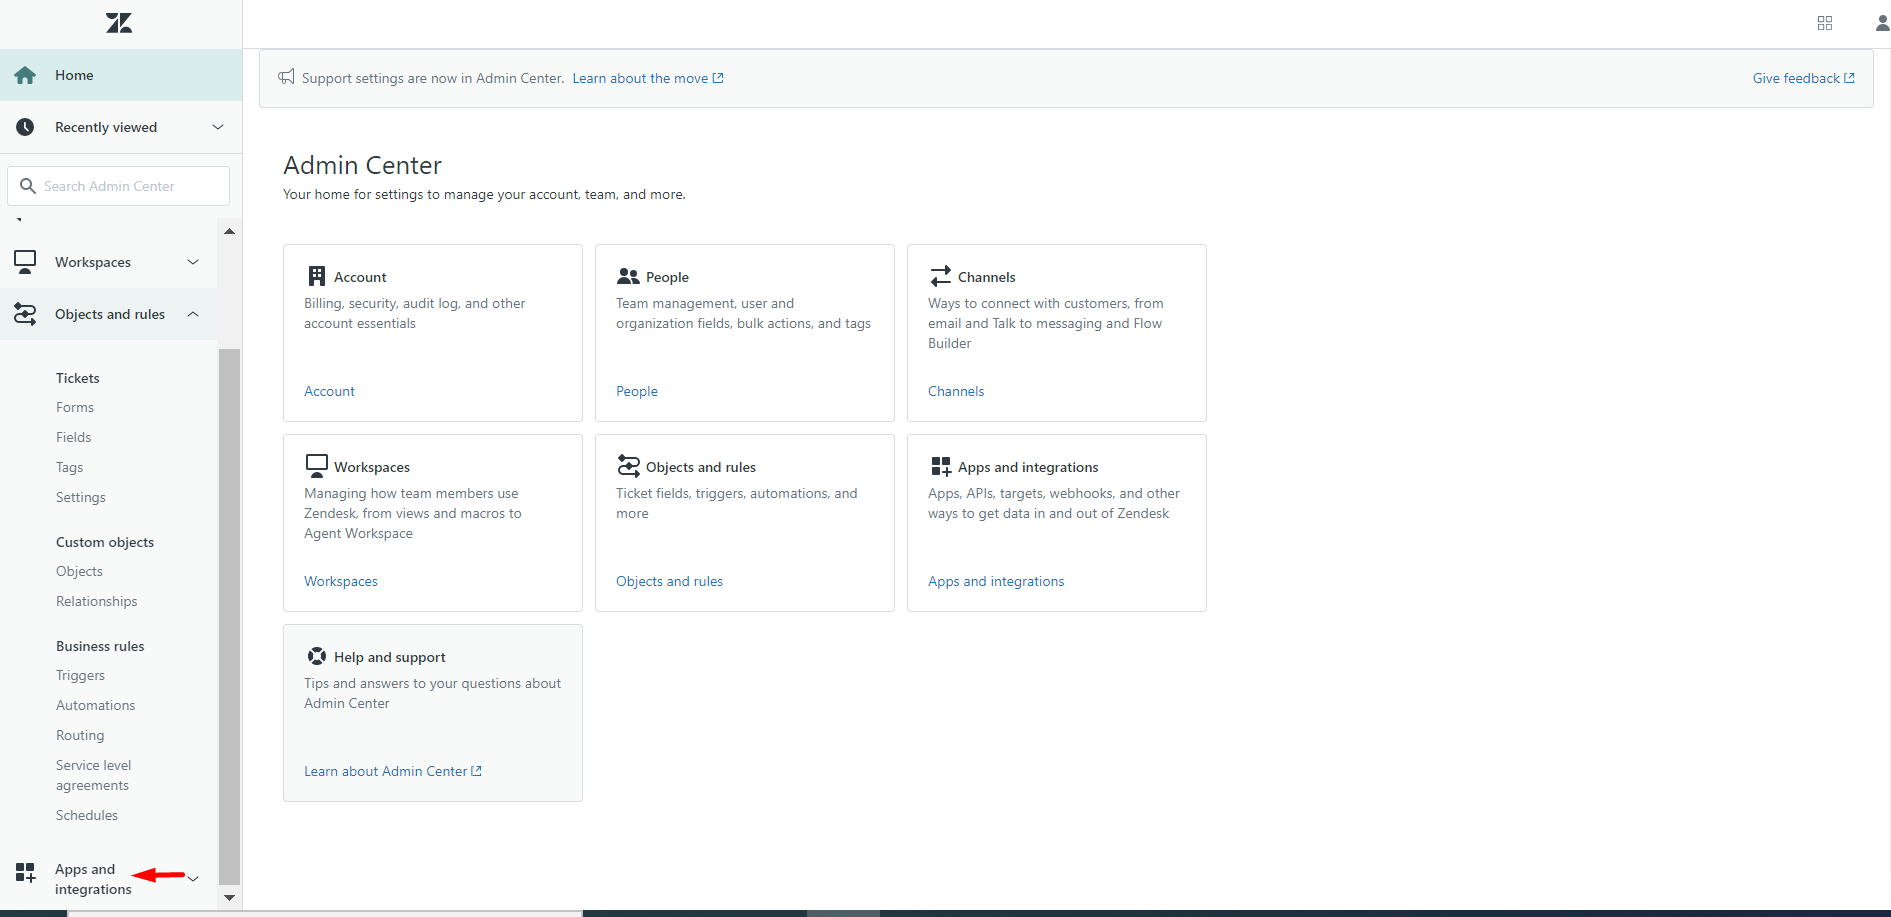Click the Custom objects section label
This screenshot has width=1891, height=917.
click(105, 542)
